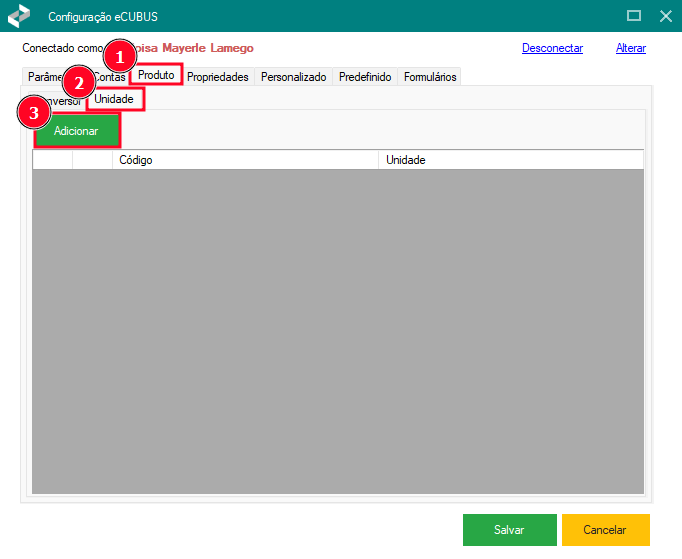
Task: Select the Unidade sub-tab
Action: click(114, 99)
